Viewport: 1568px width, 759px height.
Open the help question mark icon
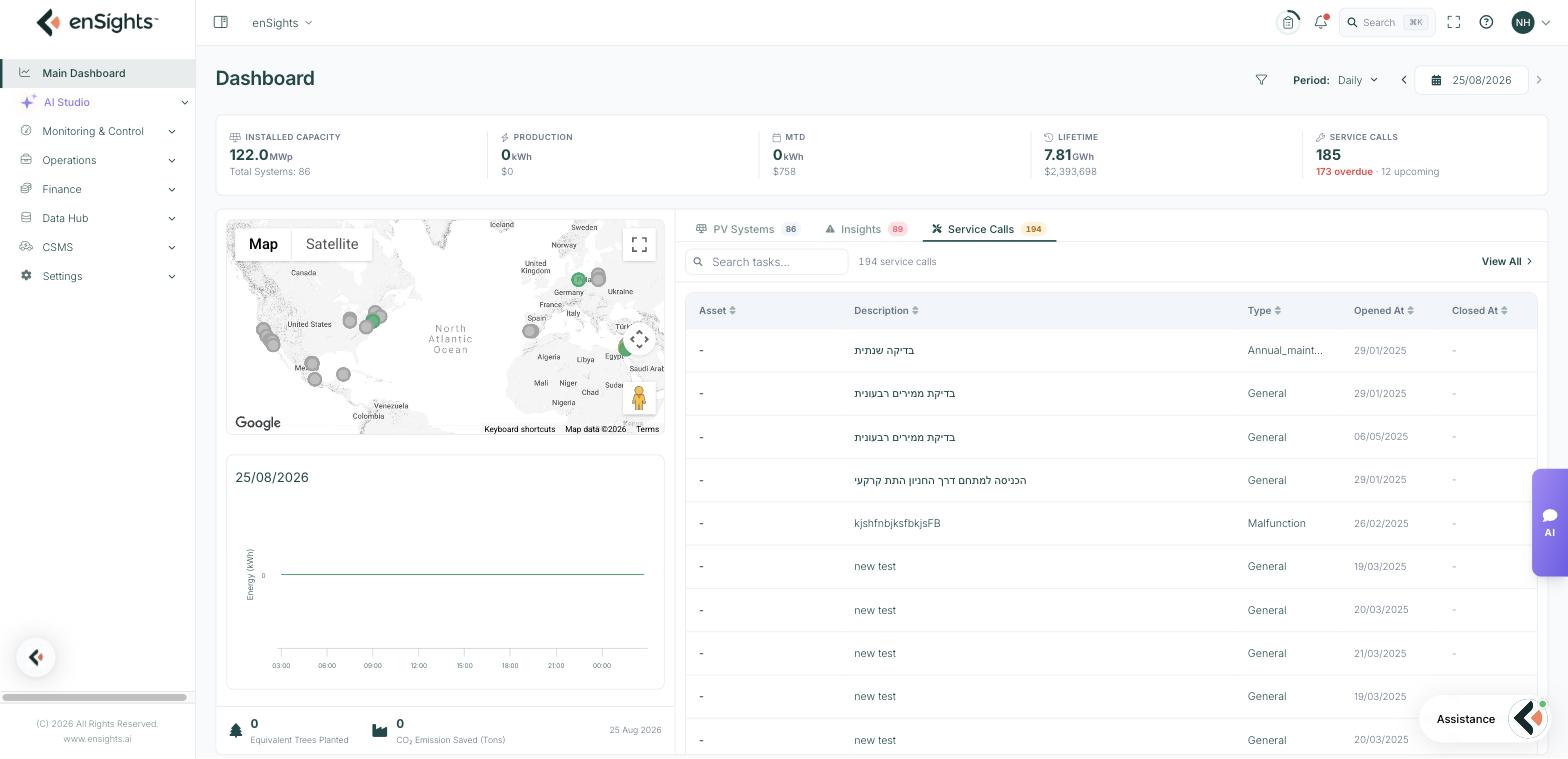pos(1486,22)
